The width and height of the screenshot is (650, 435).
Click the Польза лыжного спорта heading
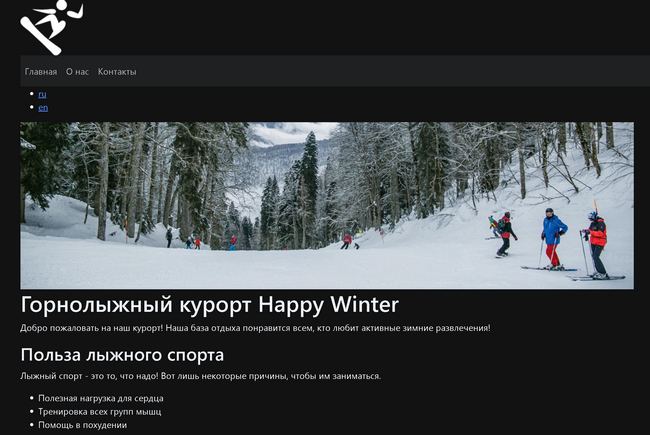pos(122,355)
